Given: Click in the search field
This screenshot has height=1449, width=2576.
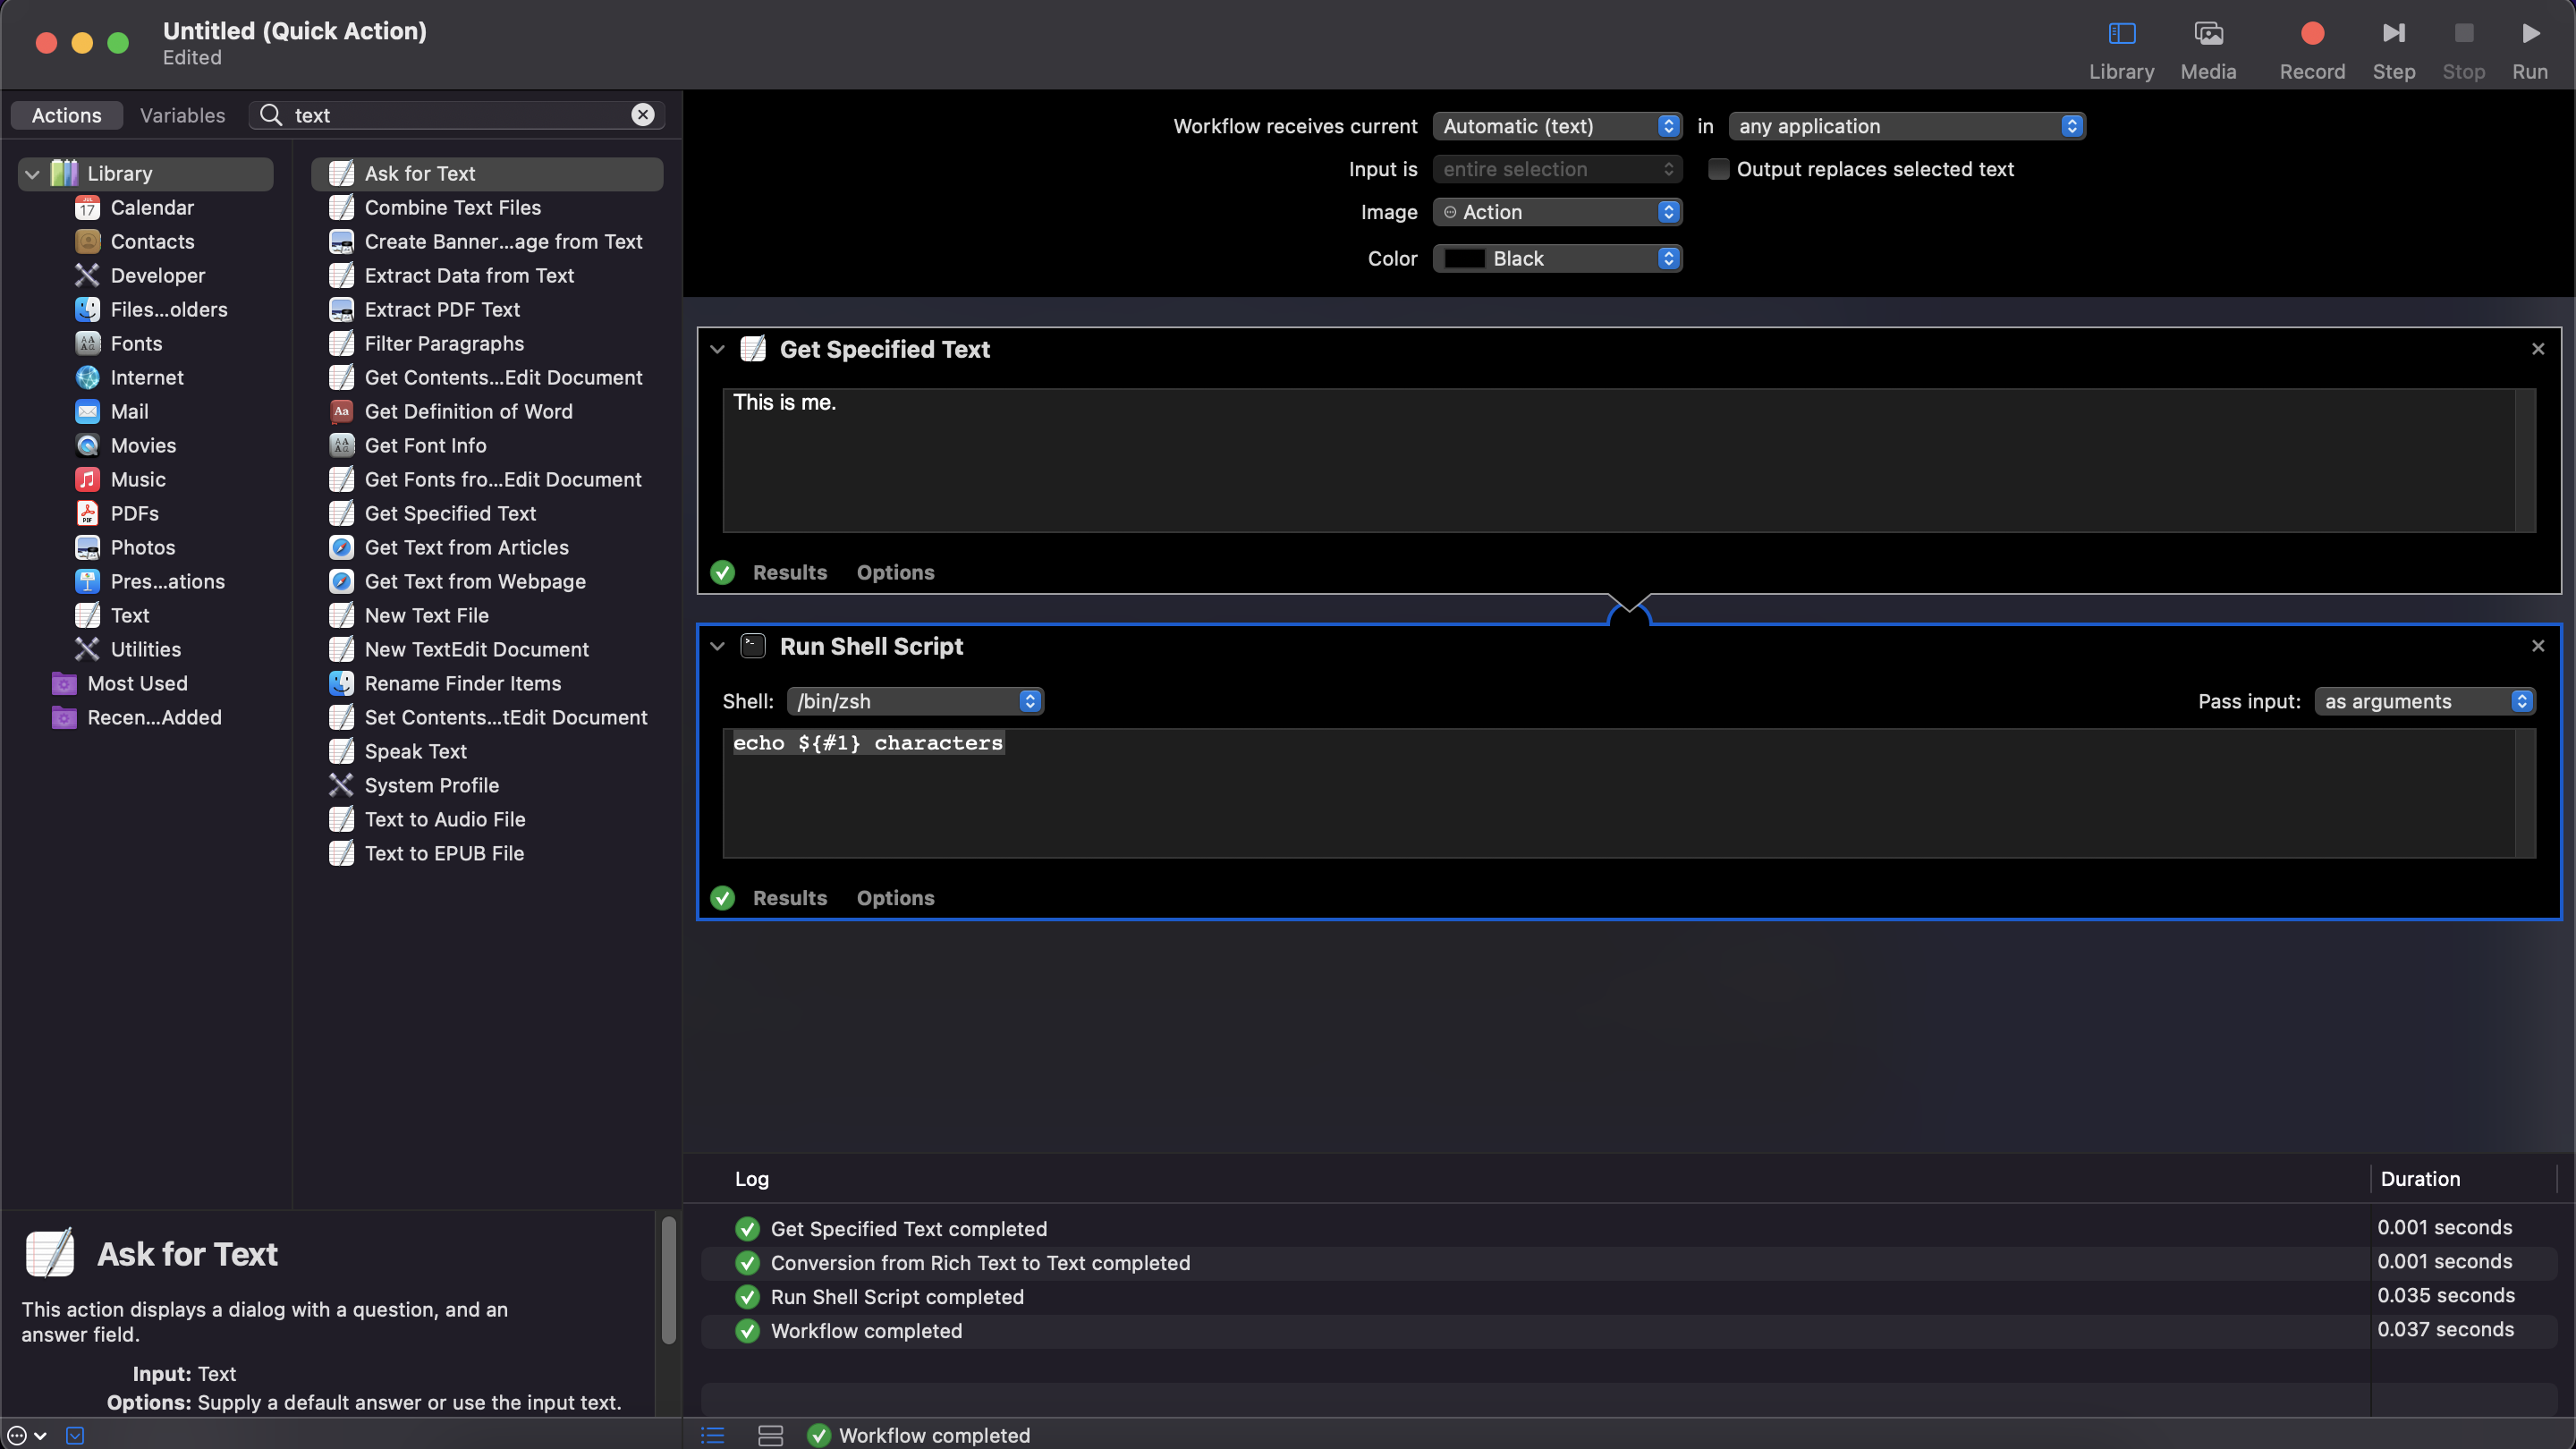Looking at the screenshot, I should pos(458,115).
